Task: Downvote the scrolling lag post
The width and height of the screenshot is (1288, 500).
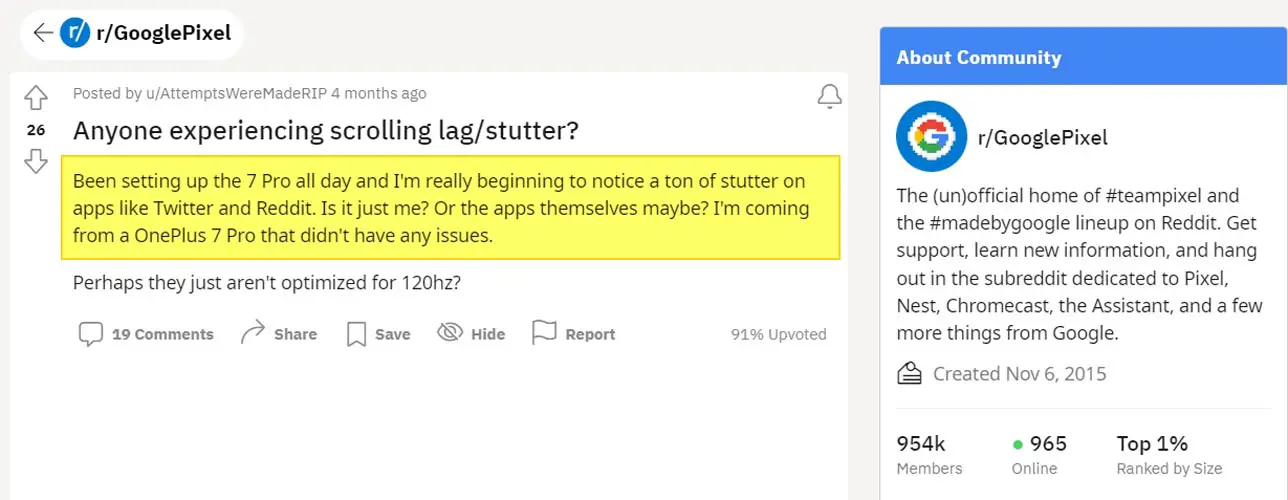Action: click(36, 161)
